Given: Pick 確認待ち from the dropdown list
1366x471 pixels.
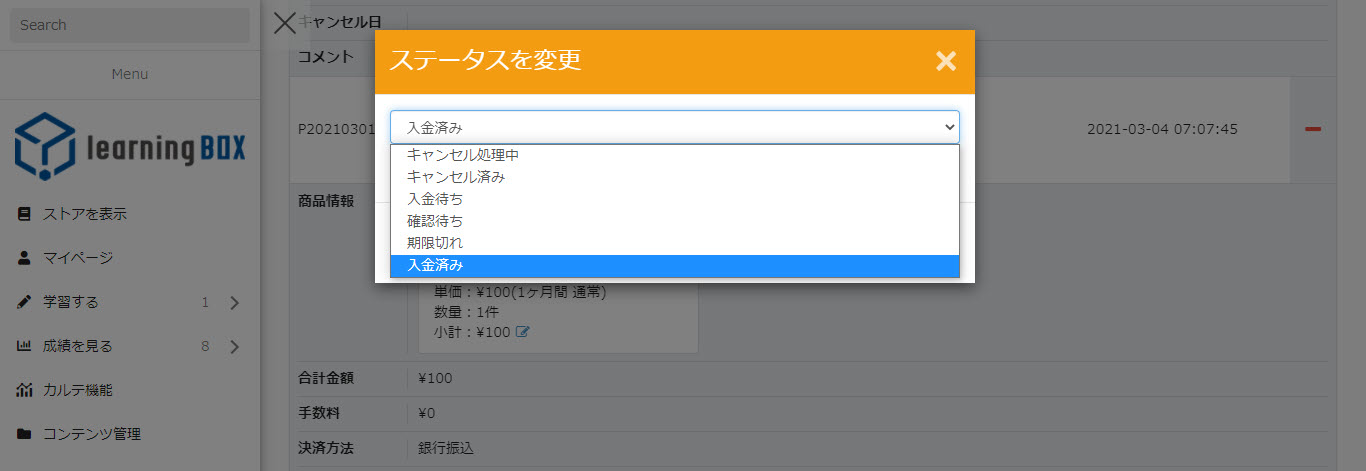Looking at the screenshot, I should pyautogui.click(x=435, y=221).
